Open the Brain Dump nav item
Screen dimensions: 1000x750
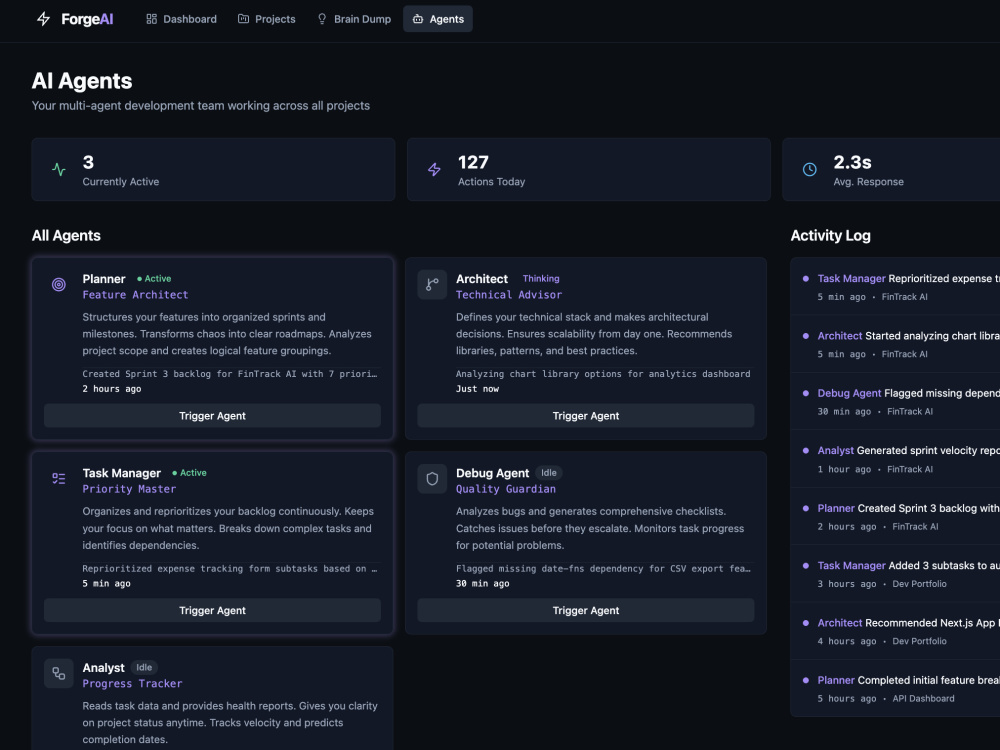(354, 19)
